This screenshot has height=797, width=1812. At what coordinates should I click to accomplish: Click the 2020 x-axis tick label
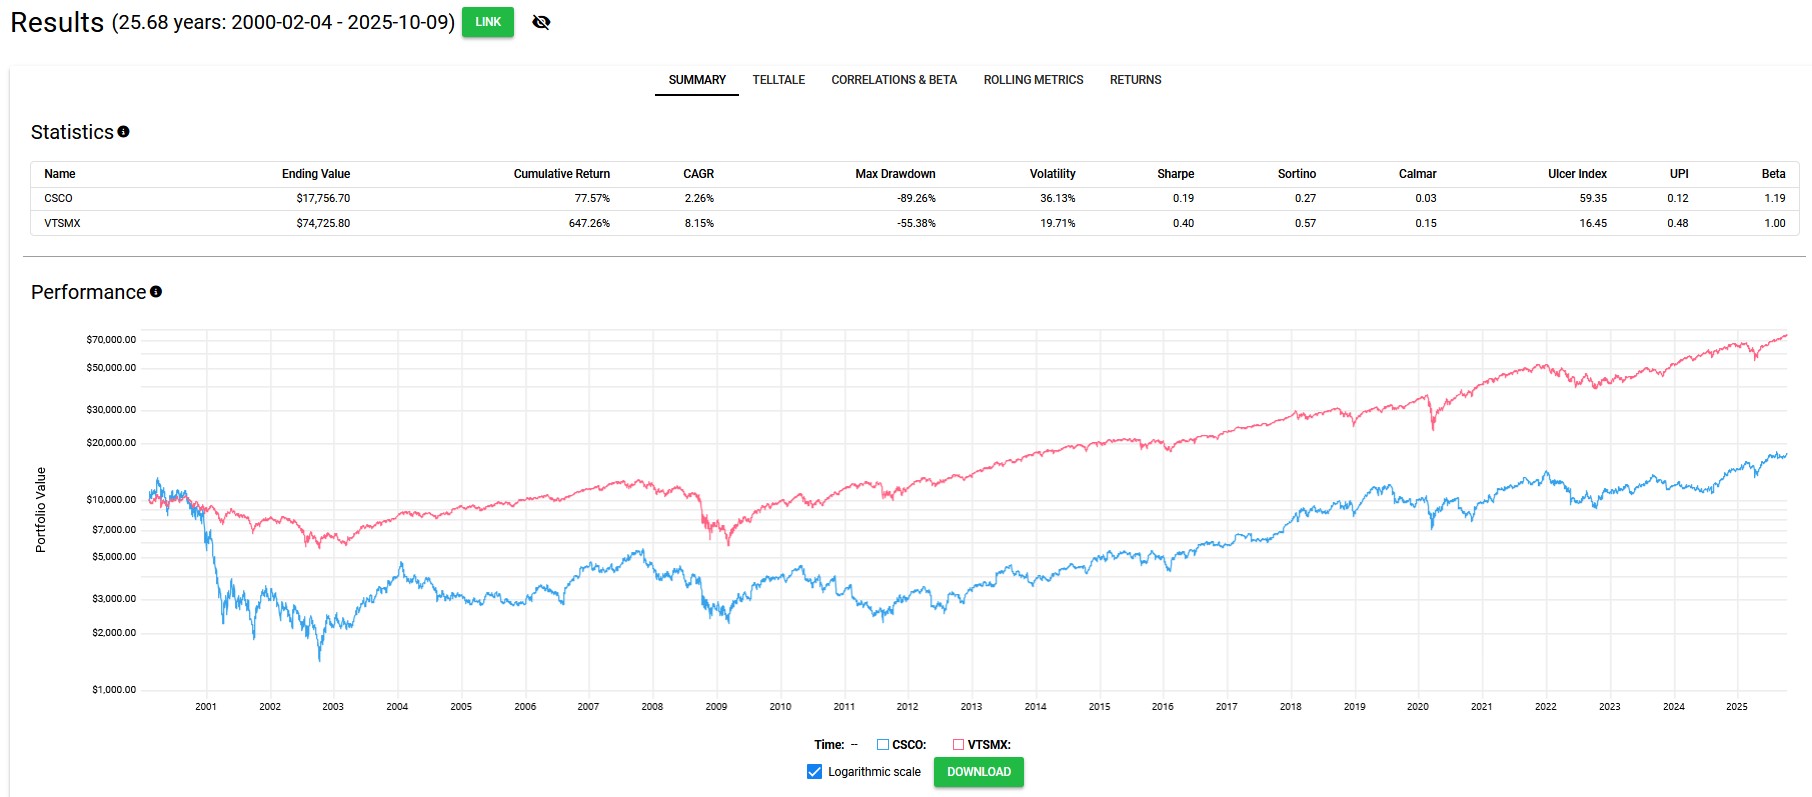(1418, 706)
